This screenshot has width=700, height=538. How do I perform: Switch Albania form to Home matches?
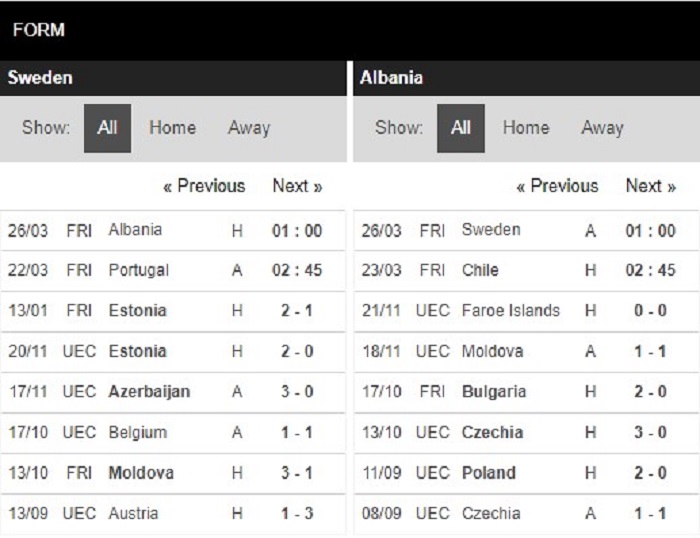point(526,128)
